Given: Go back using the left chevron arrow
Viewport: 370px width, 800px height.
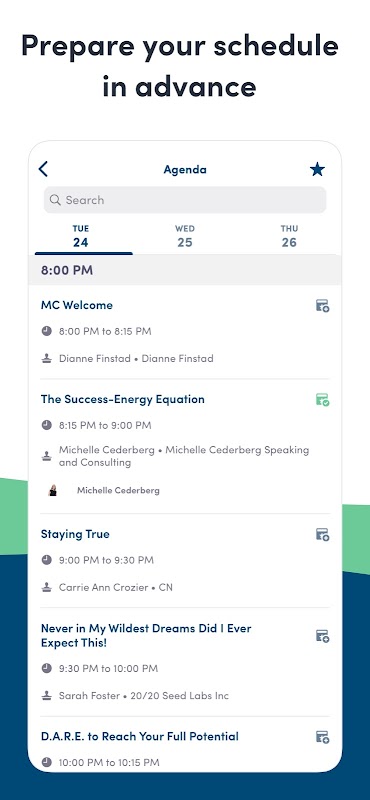Looking at the screenshot, I should click(x=43, y=169).
